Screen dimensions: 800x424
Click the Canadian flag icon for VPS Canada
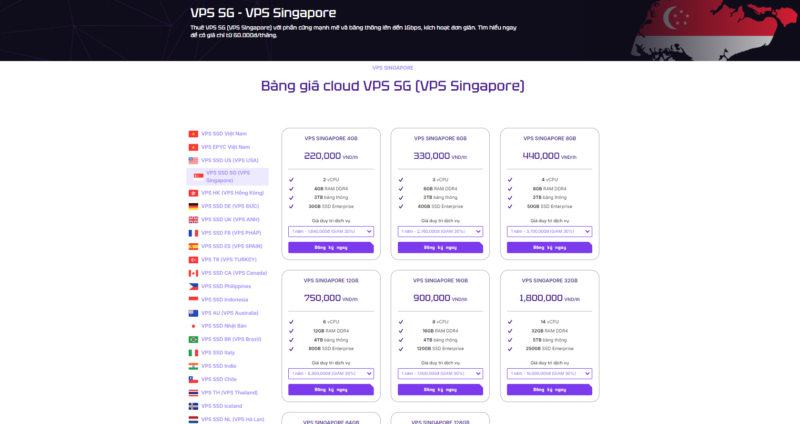[193, 273]
